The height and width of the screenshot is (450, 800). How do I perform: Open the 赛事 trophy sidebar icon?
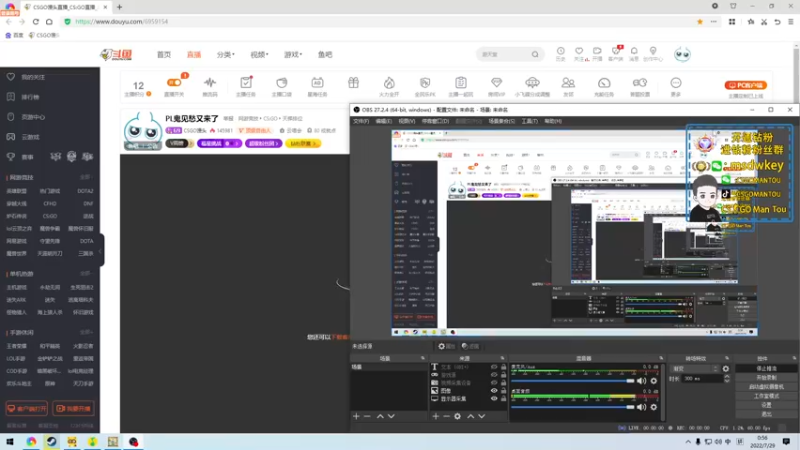coord(11,157)
